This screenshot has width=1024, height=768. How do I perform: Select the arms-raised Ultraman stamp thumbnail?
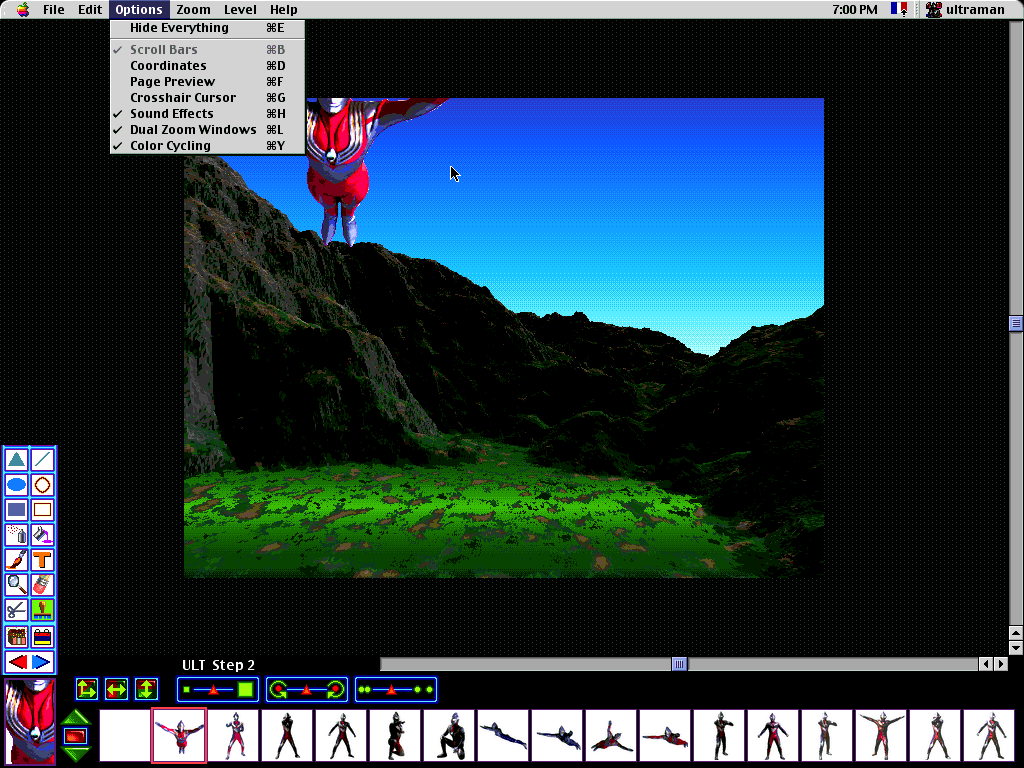click(x=881, y=735)
